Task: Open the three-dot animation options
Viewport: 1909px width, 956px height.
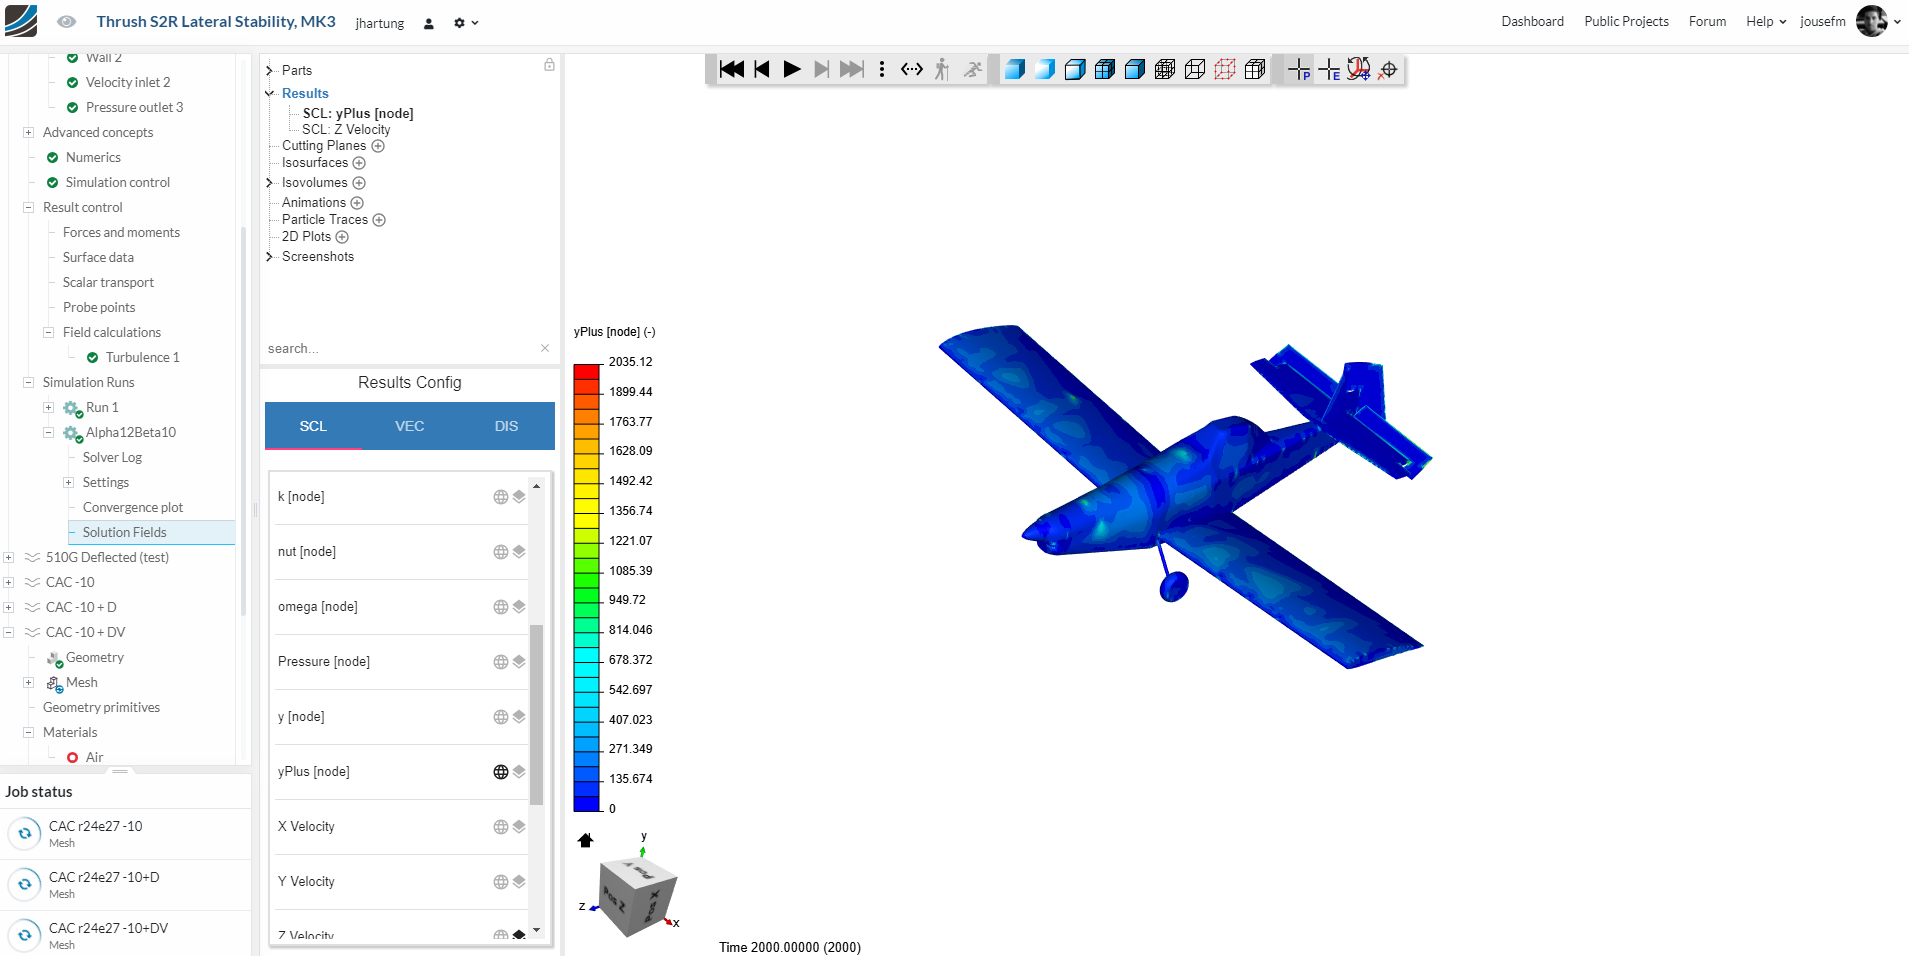Action: (x=882, y=69)
